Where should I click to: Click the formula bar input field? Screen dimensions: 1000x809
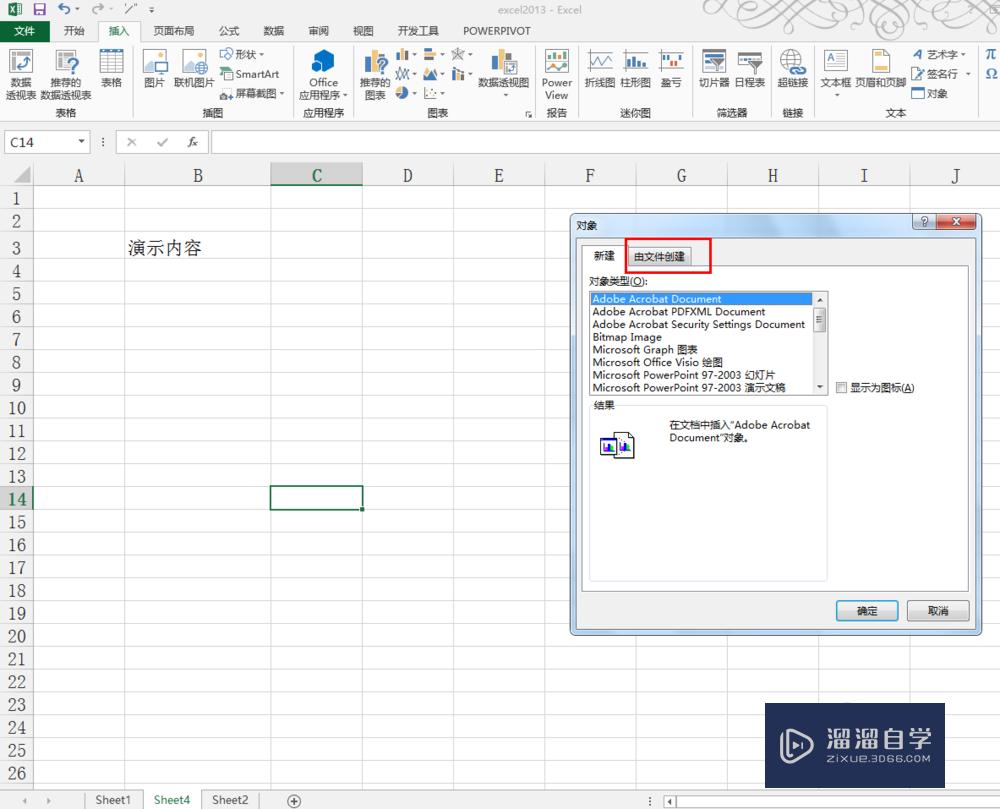[x=605, y=142]
